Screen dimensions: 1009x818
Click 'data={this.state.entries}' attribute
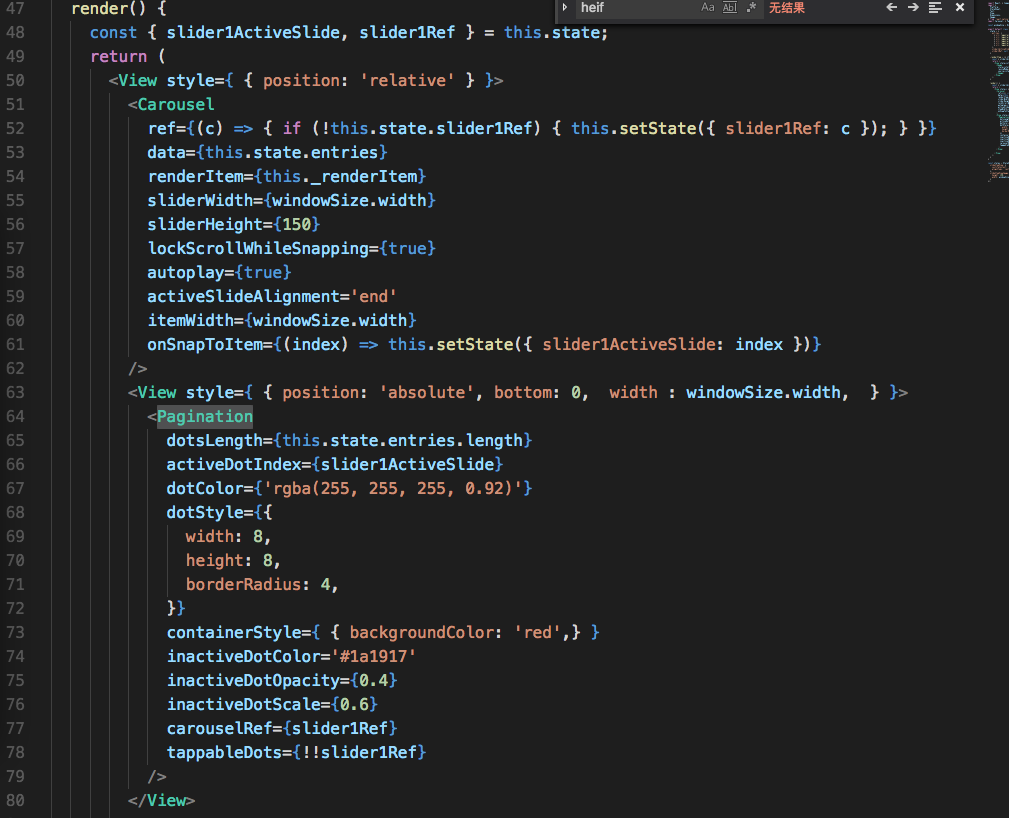[267, 153]
